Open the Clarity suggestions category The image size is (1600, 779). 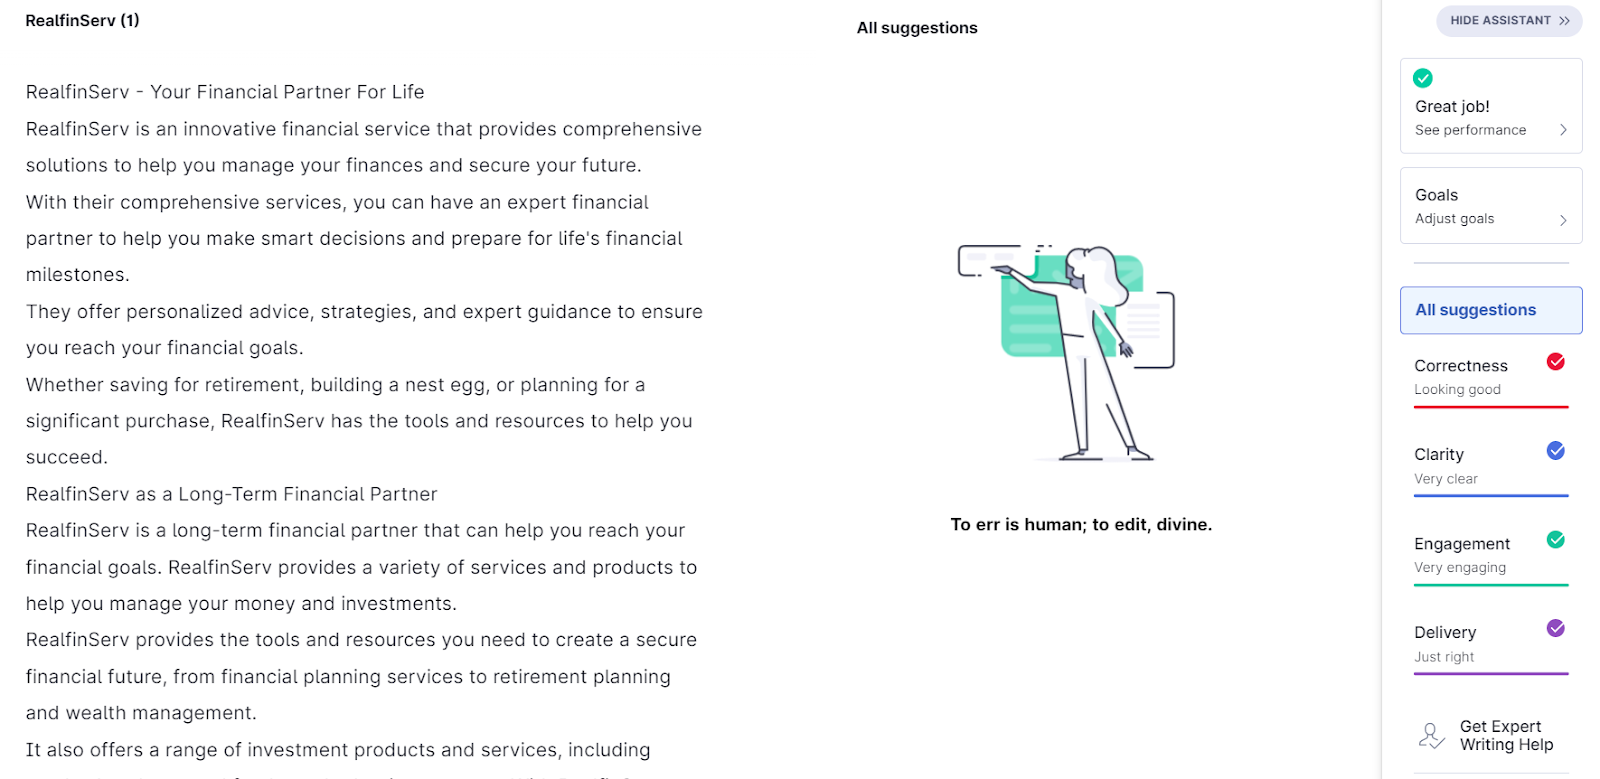1491,467
